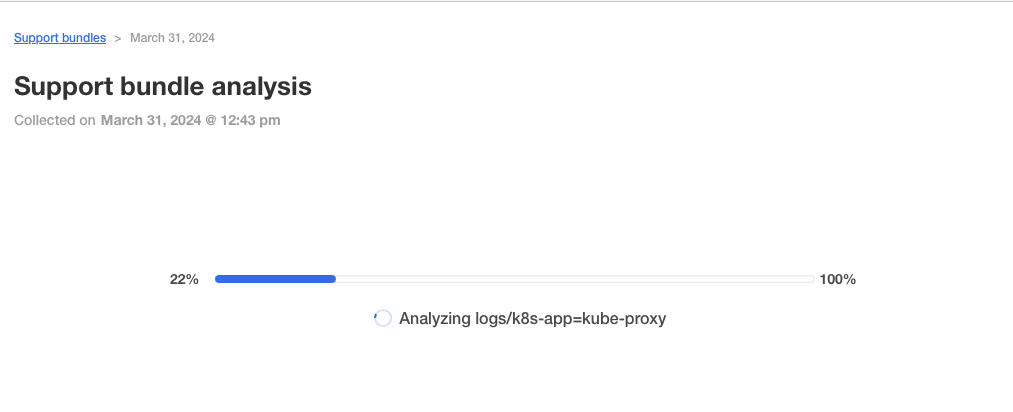Click the 100% progress label
Image resolution: width=1013 pixels, height=412 pixels.
837,280
